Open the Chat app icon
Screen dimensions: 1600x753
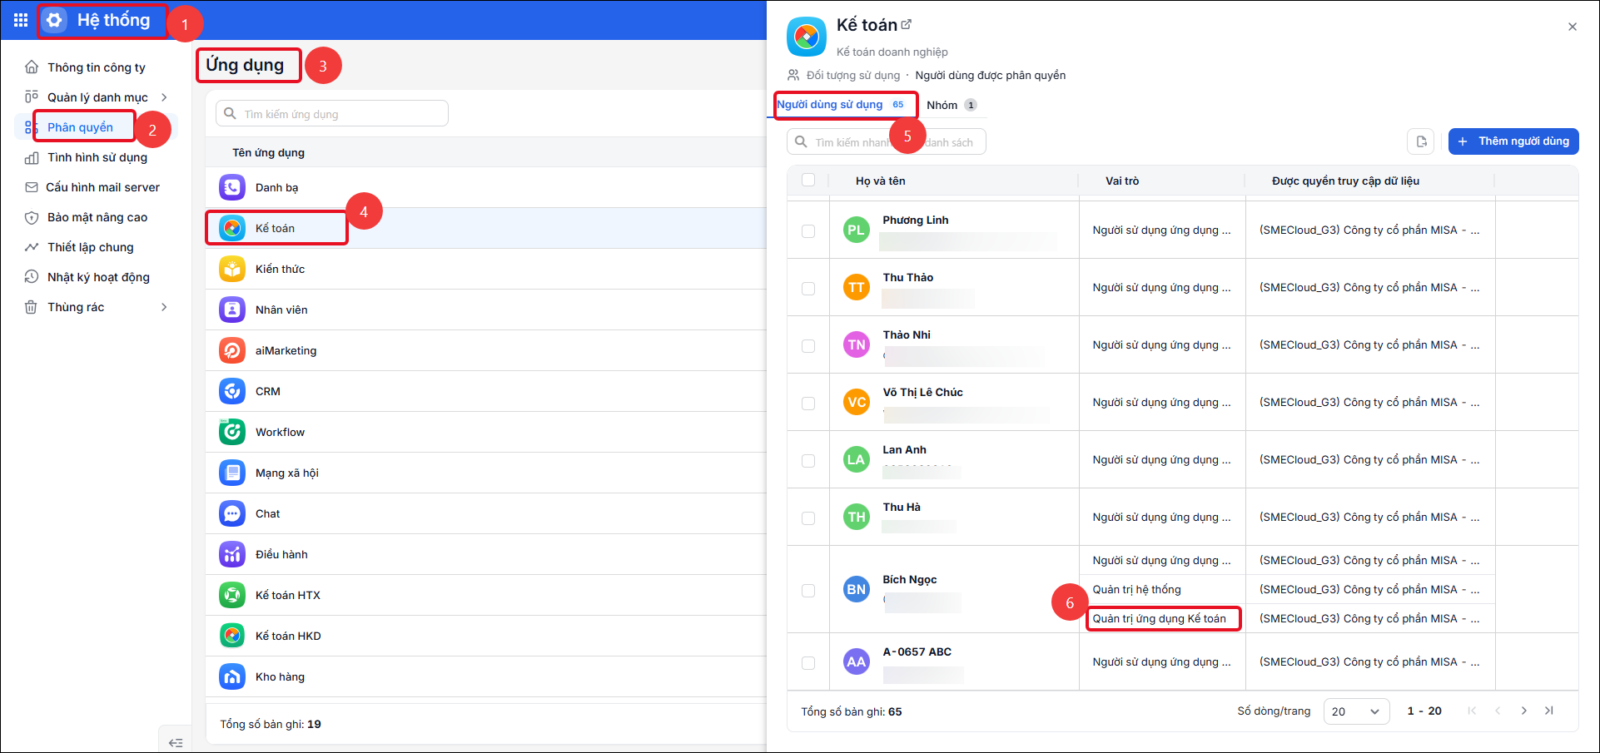click(x=232, y=514)
